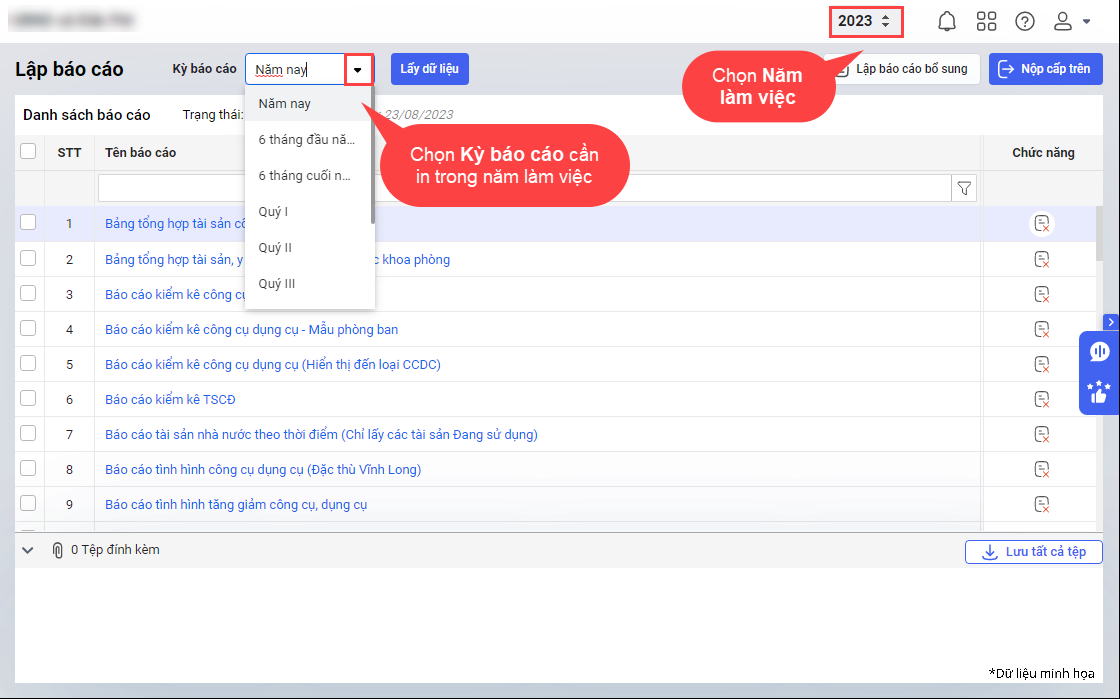Image resolution: width=1120 pixels, height=699 pixels.
Task: Open the apps grid icon
Action: (986, 21)
